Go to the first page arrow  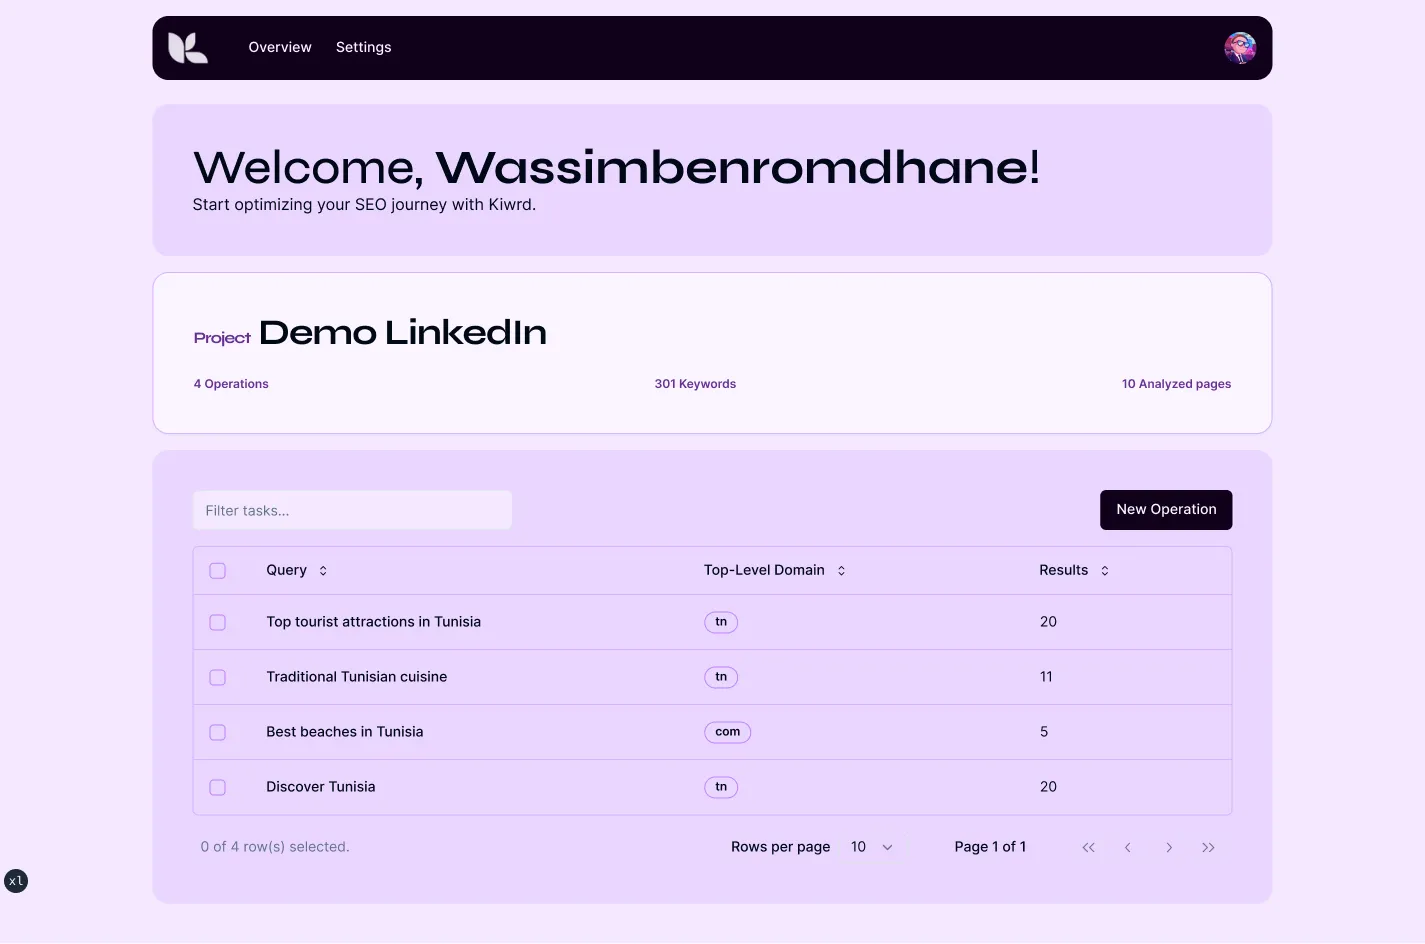pos(1088,847)
